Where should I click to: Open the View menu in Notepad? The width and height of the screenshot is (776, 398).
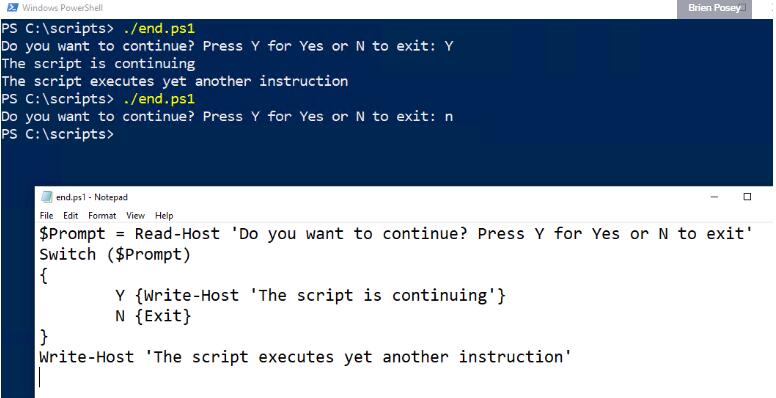pyautogui.click(x=135, y=215)
